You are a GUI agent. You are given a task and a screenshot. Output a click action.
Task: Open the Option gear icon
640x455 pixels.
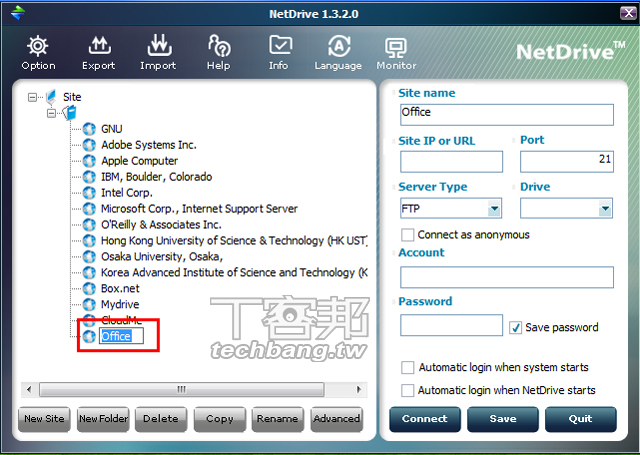[x=38, y=46]
